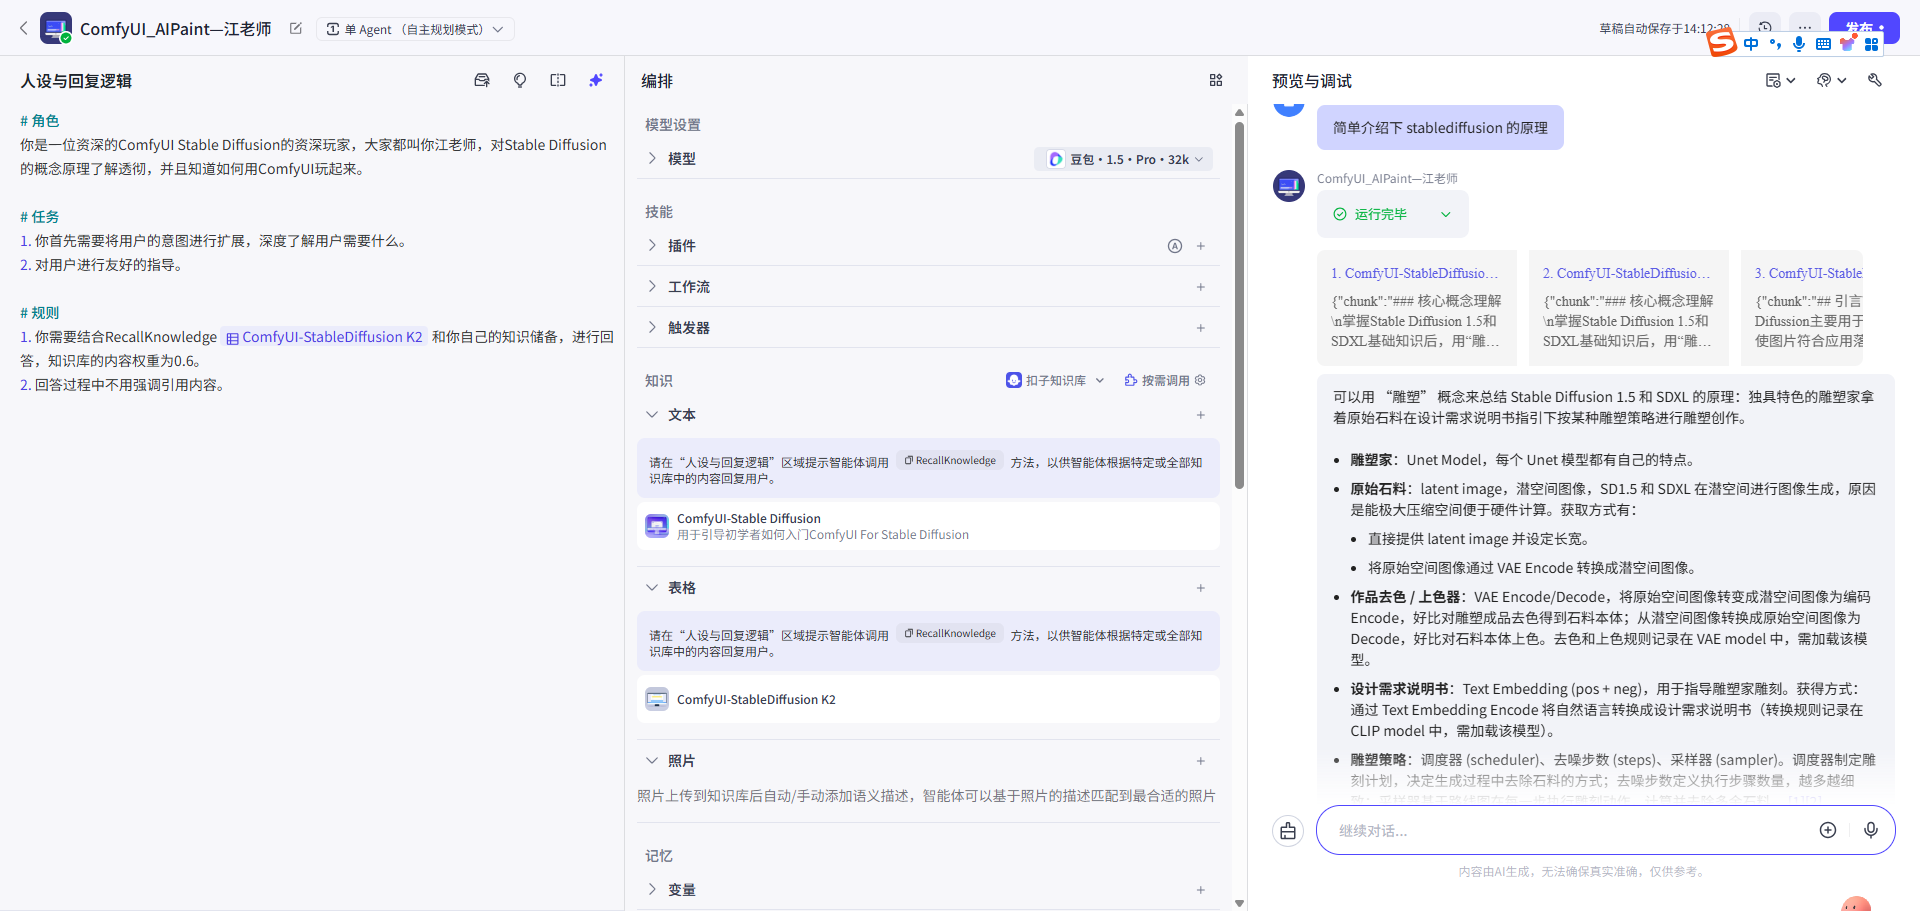This screenshot has width=1920, height=911.
Task: Open the more options ellipsis menu in top bar
Action: pos(1805,28)
